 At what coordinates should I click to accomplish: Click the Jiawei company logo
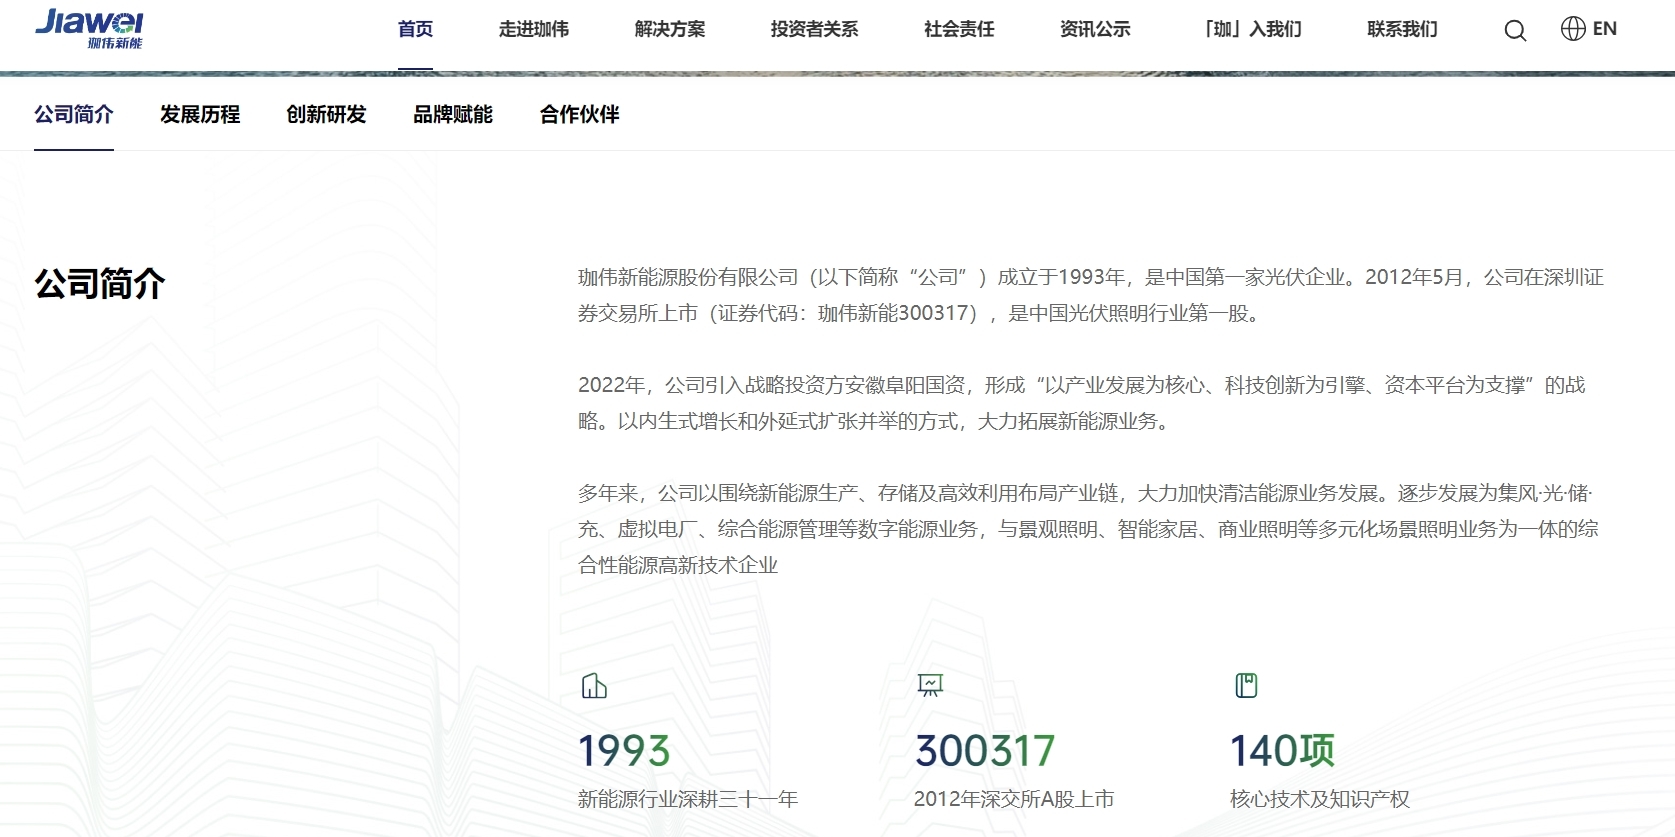point(89,29)
